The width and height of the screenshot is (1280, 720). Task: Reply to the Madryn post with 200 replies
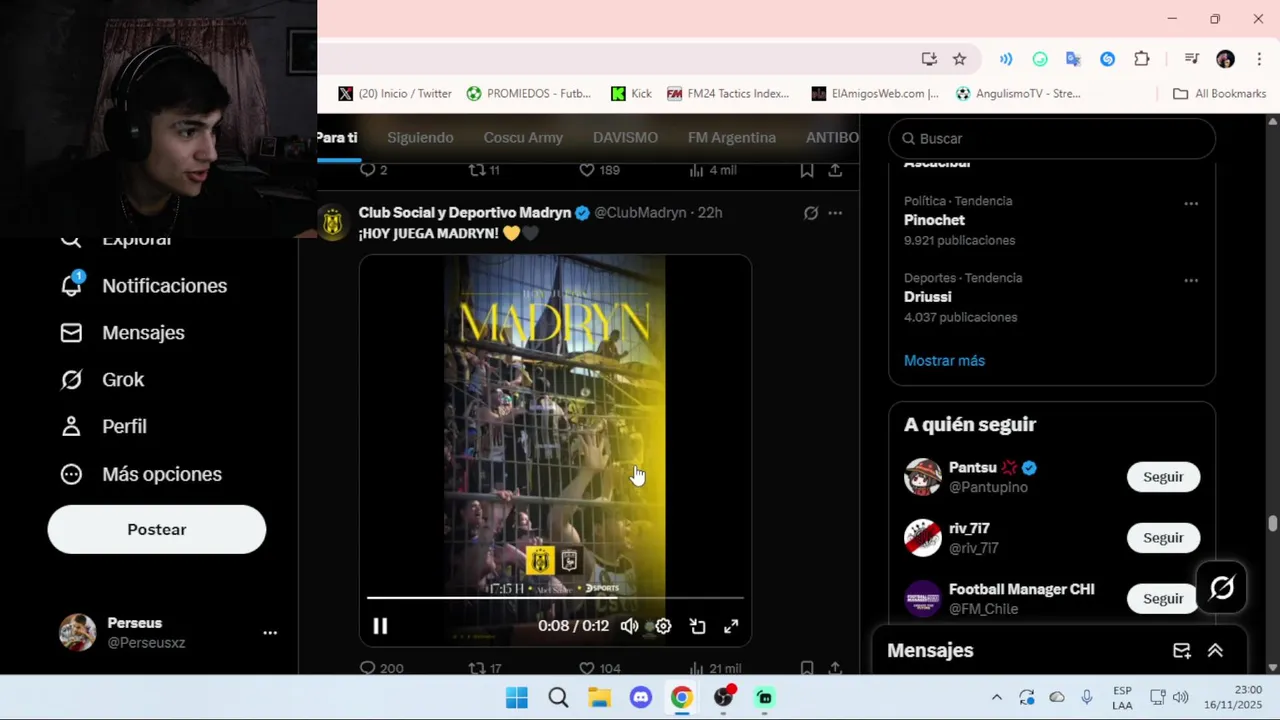point(381,668)
